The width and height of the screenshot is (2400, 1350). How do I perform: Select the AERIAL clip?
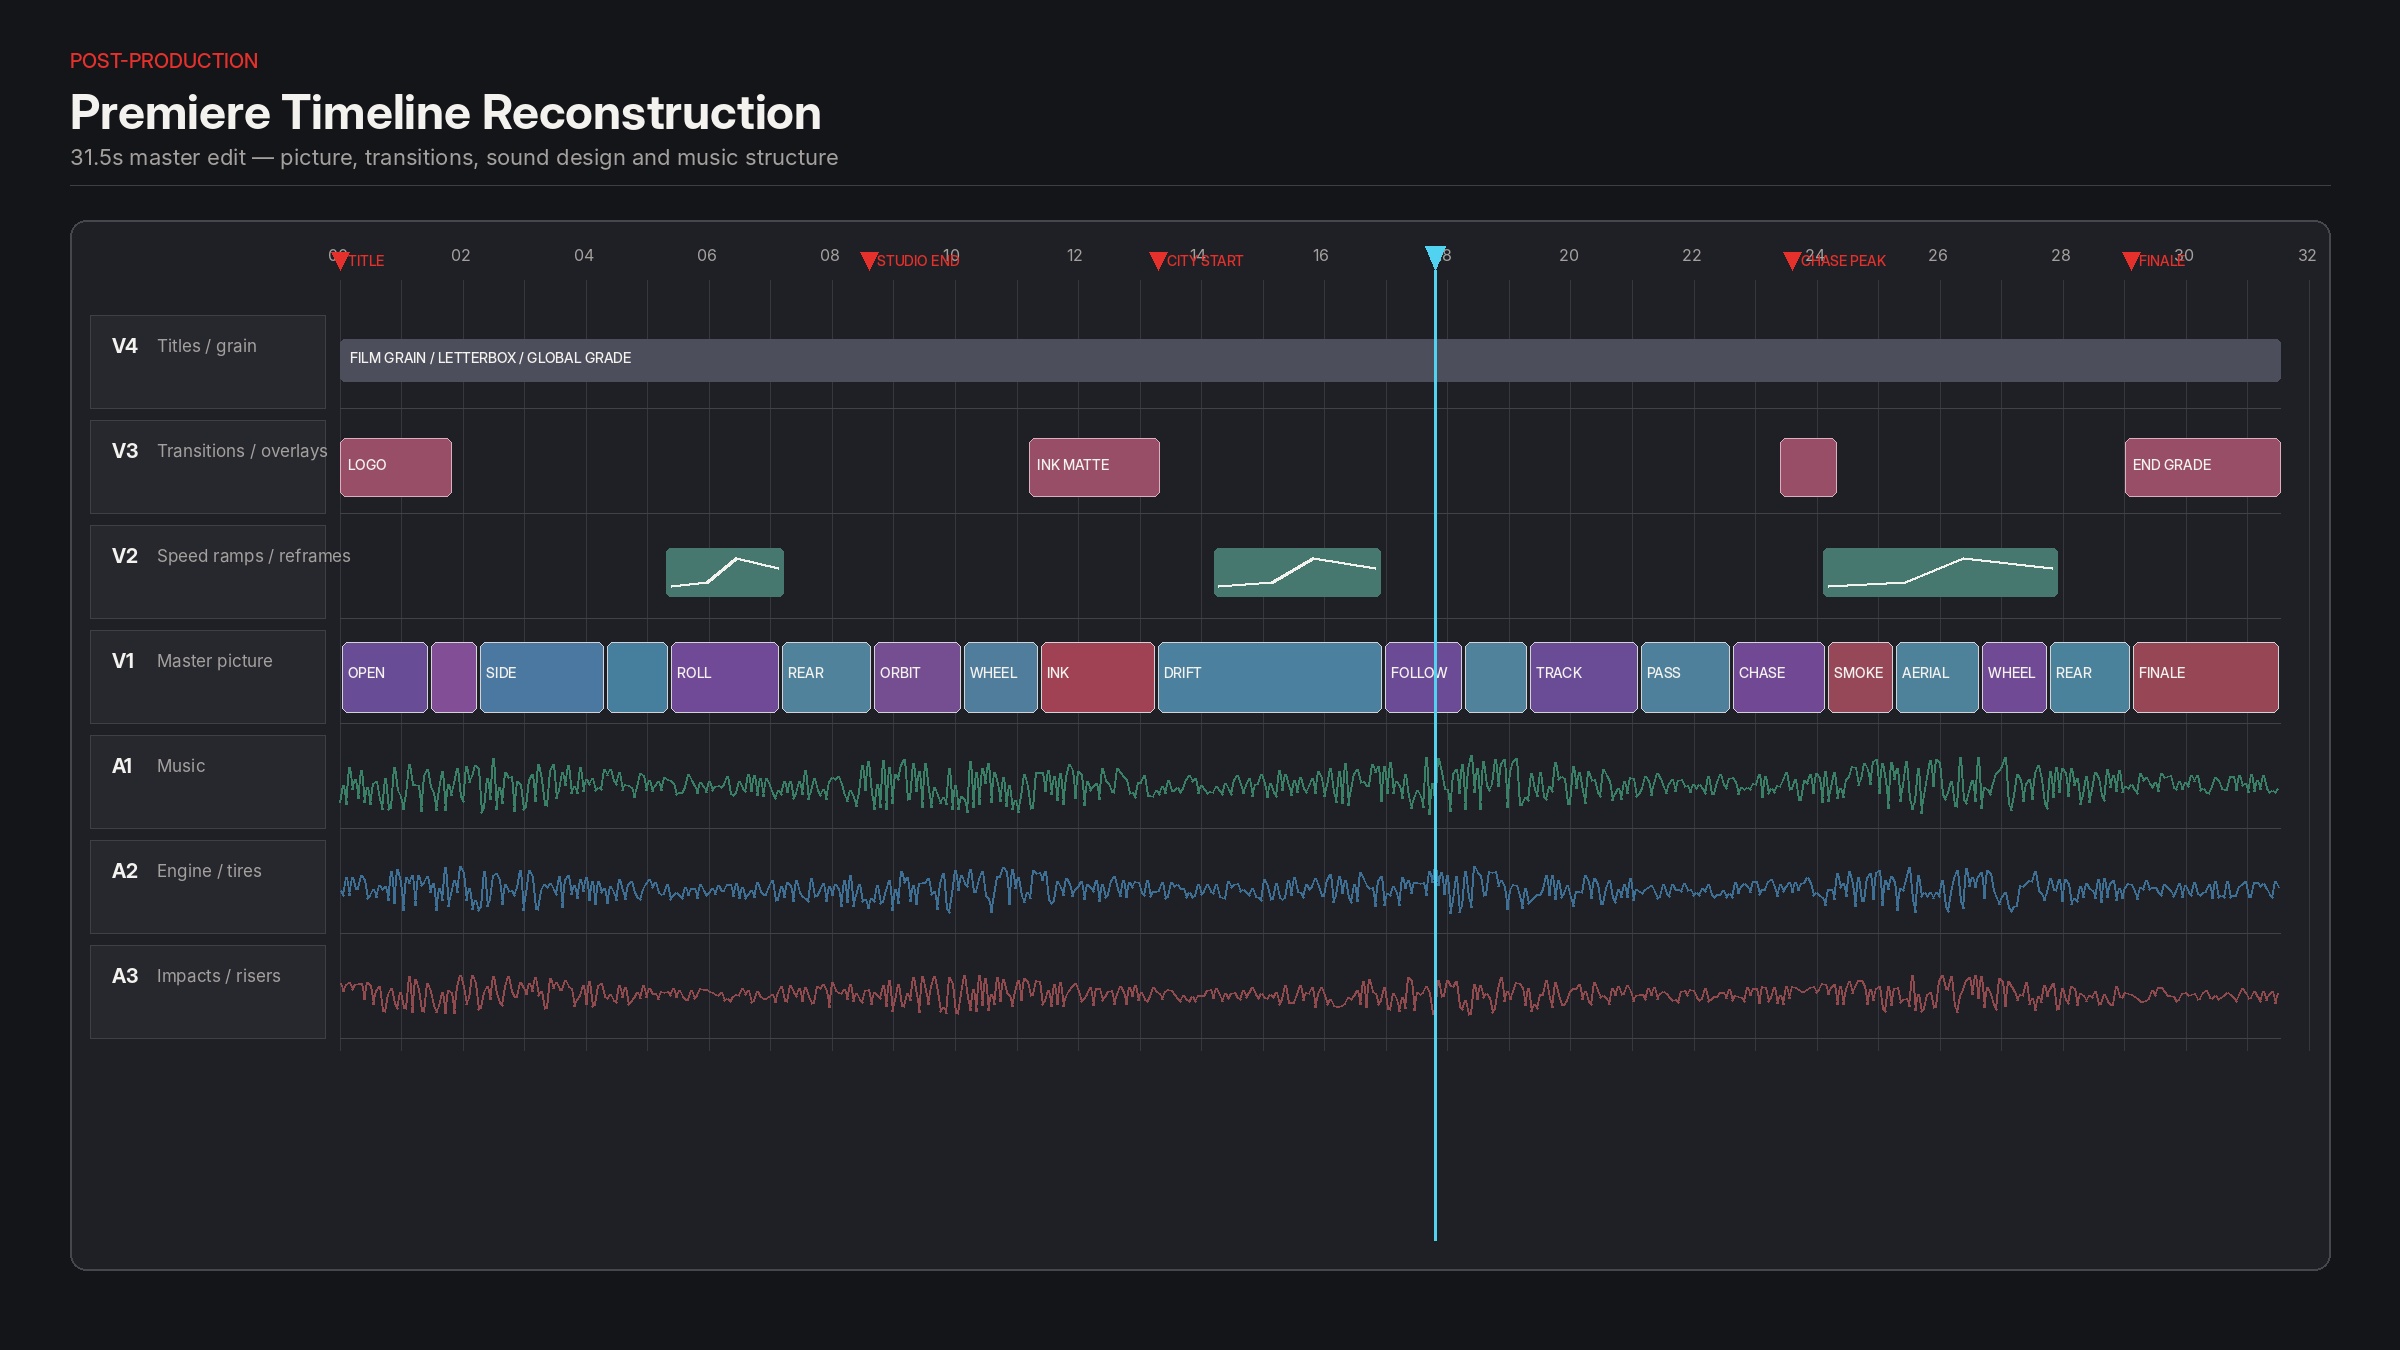click(x=1937, y=677)
